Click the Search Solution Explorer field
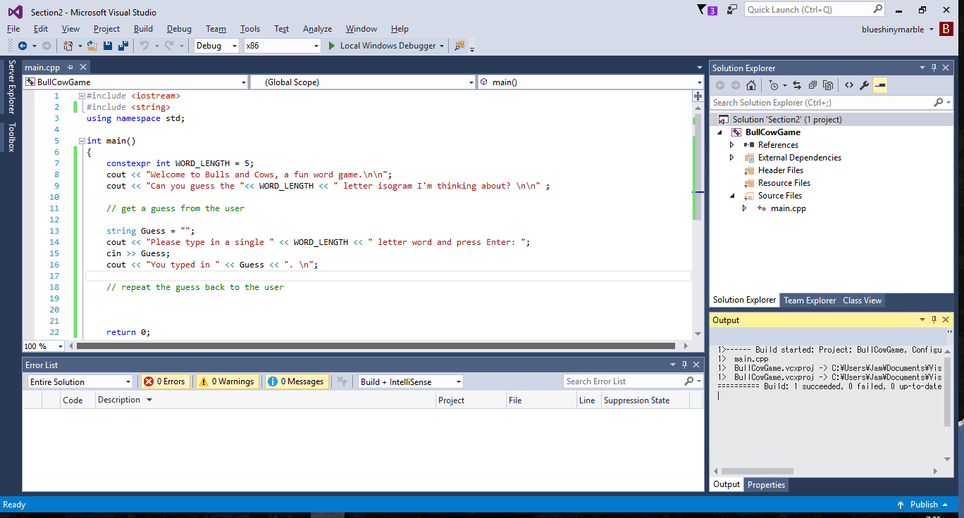 click(831, 103)
